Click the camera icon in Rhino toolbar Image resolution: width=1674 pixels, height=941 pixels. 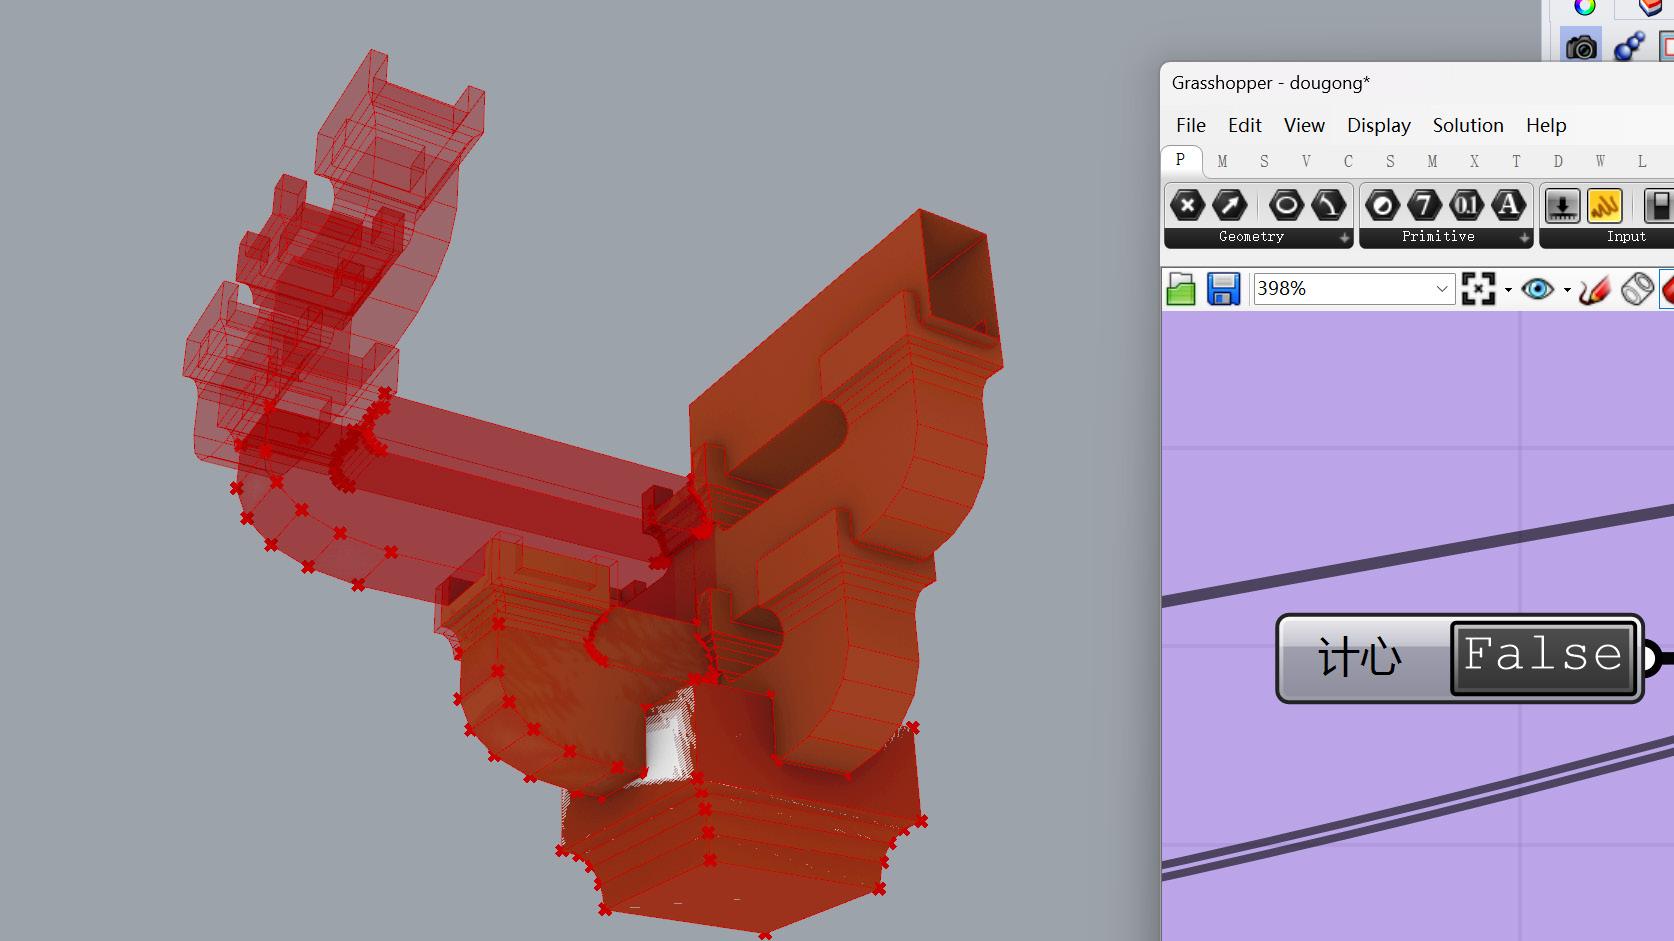(1581, 46)
